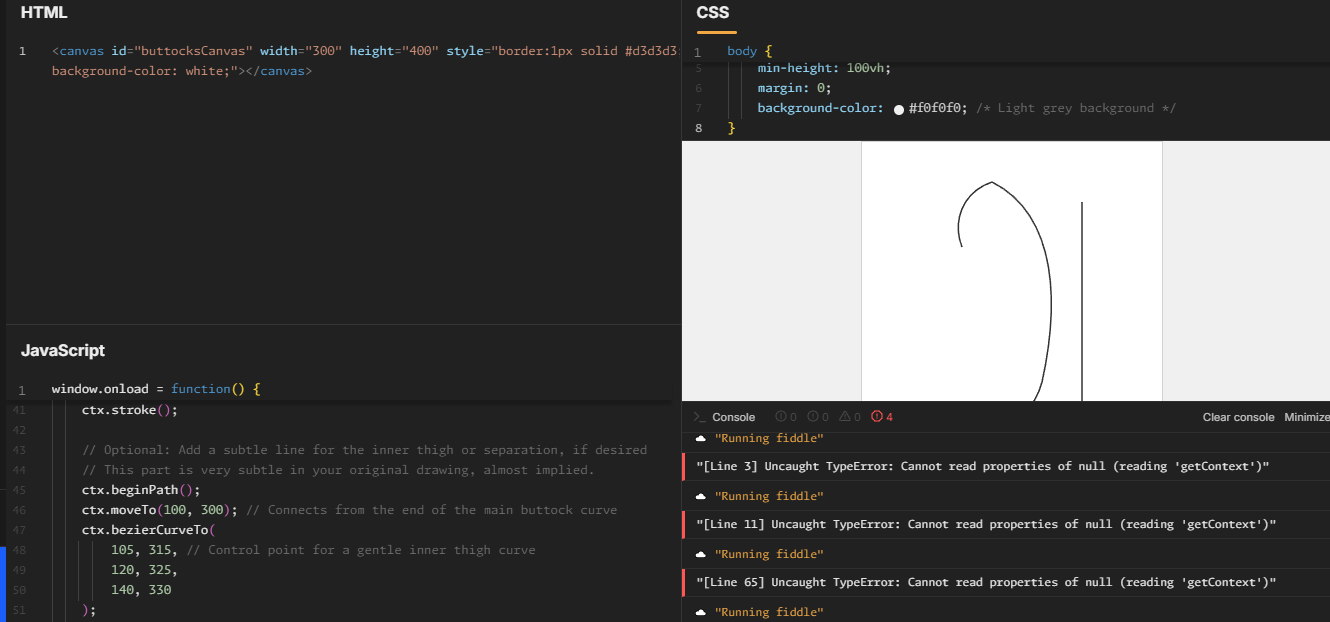Viewport: 1330px width, 622px height.
Task: Place cursor on 'ctx.beginPath();' line
Action: point(141,490)
